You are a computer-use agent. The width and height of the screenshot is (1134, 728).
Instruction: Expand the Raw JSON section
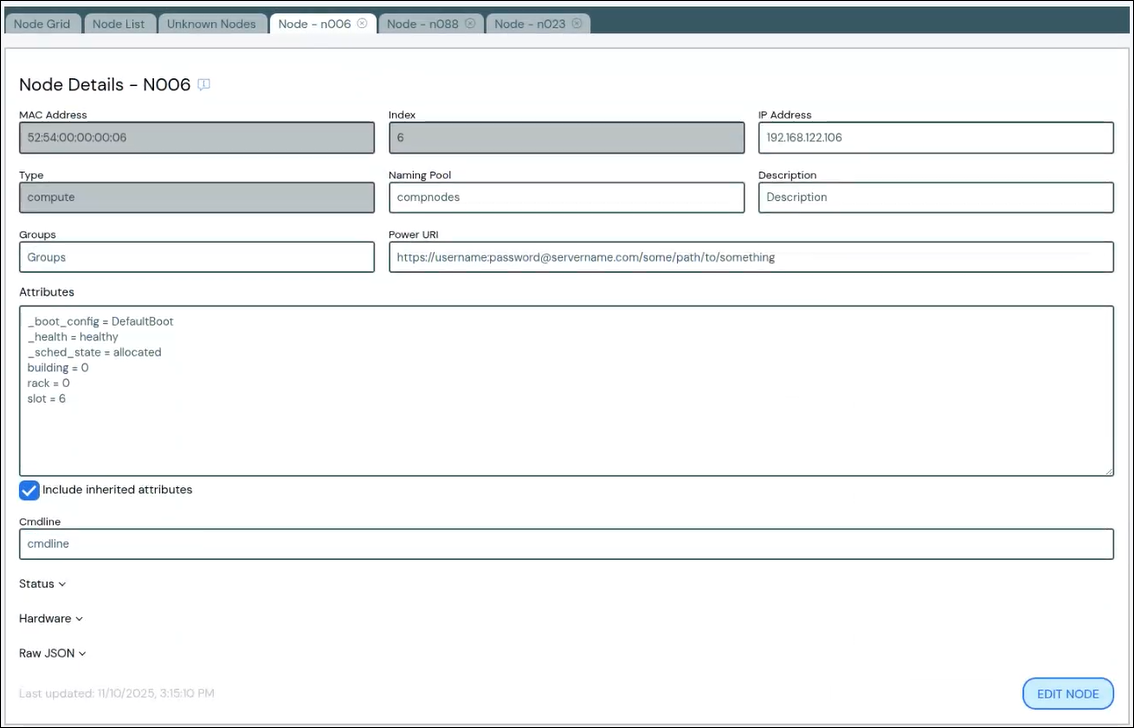tap(52, 654)
